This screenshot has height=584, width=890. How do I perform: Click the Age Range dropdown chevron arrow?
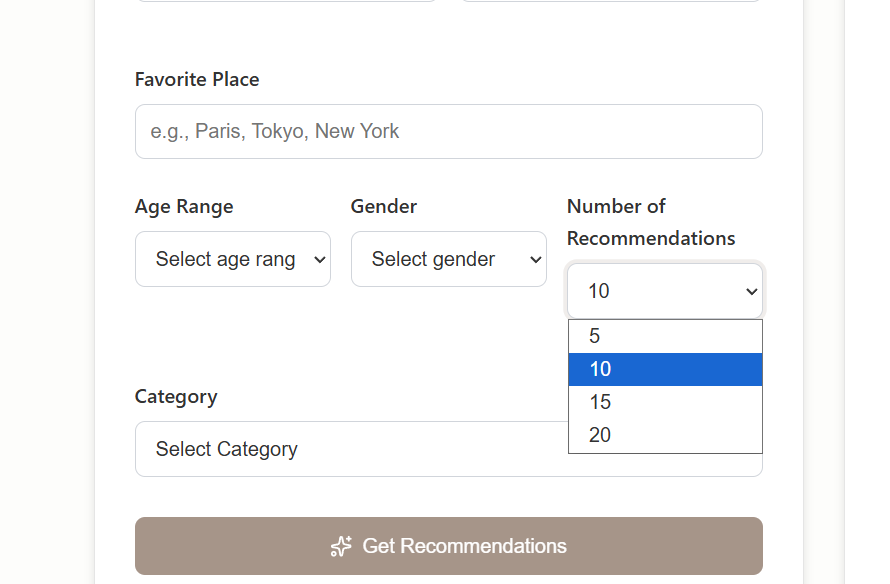(320, 260)
